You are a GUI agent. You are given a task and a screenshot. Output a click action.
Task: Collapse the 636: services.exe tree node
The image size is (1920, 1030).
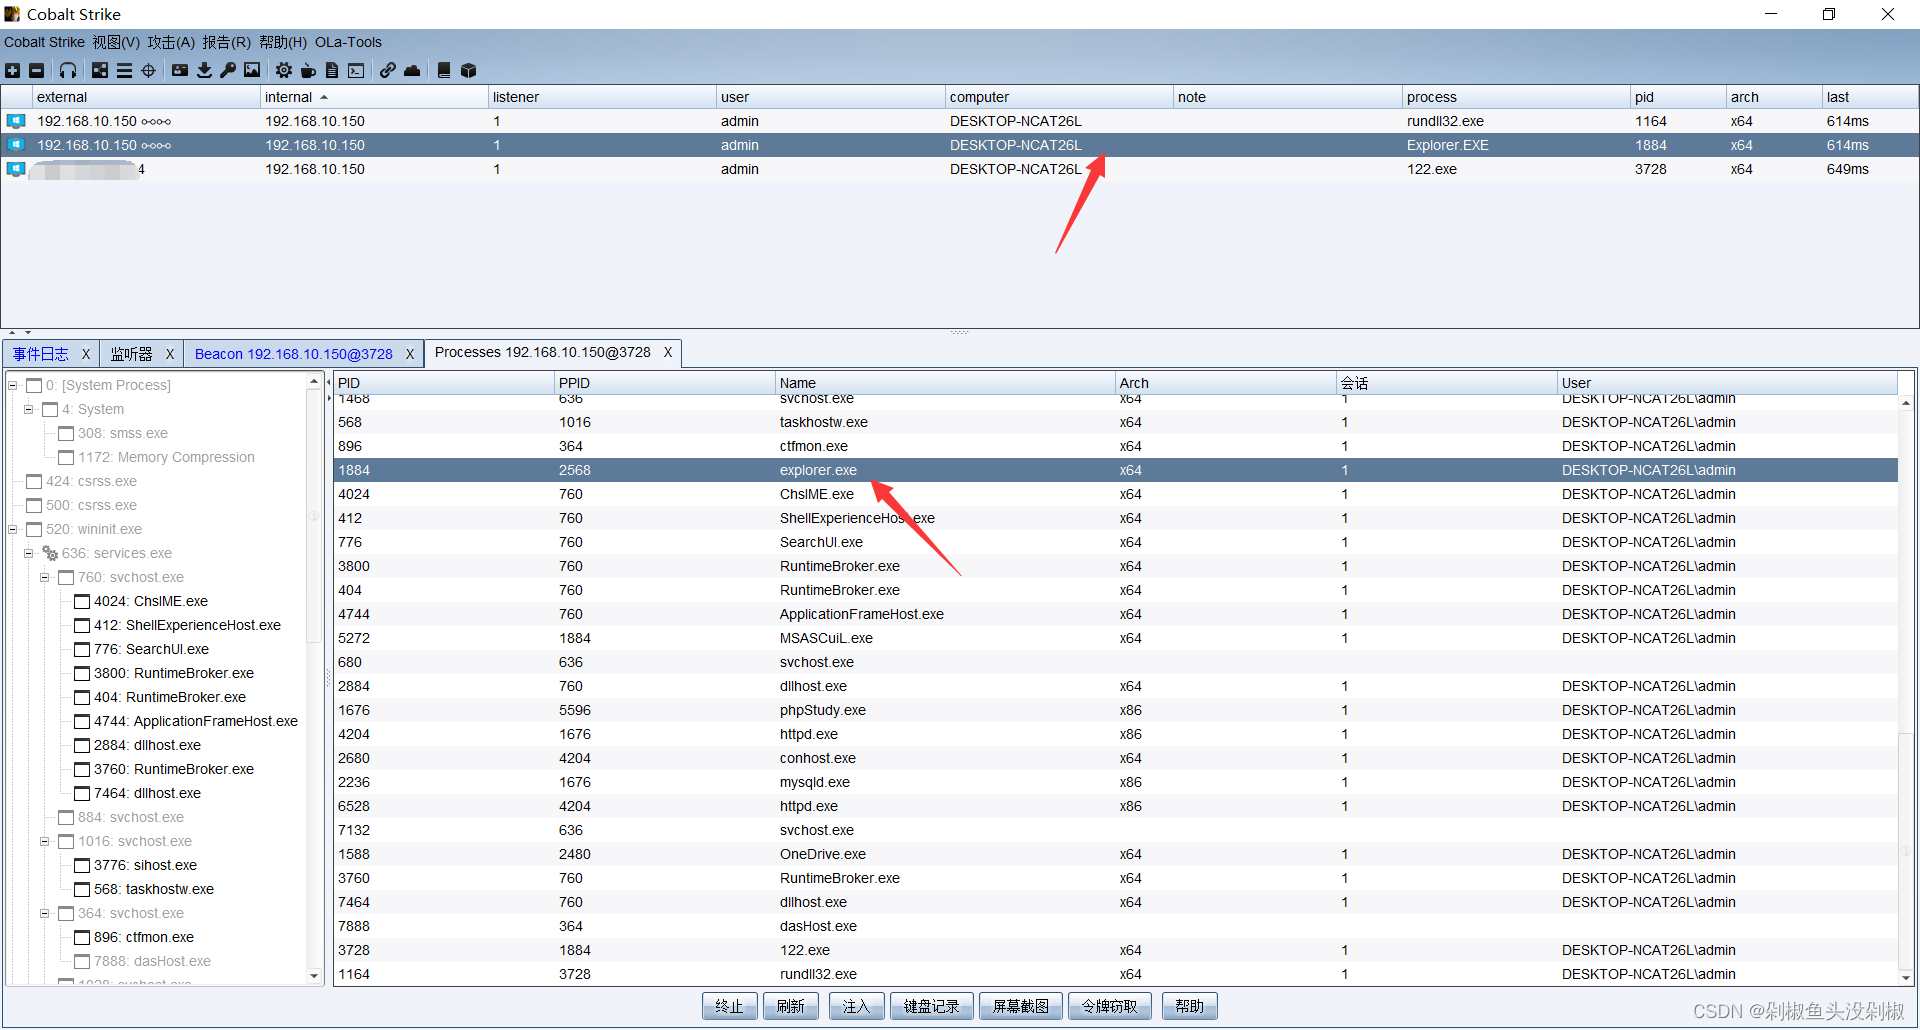(x=29, y=553)
